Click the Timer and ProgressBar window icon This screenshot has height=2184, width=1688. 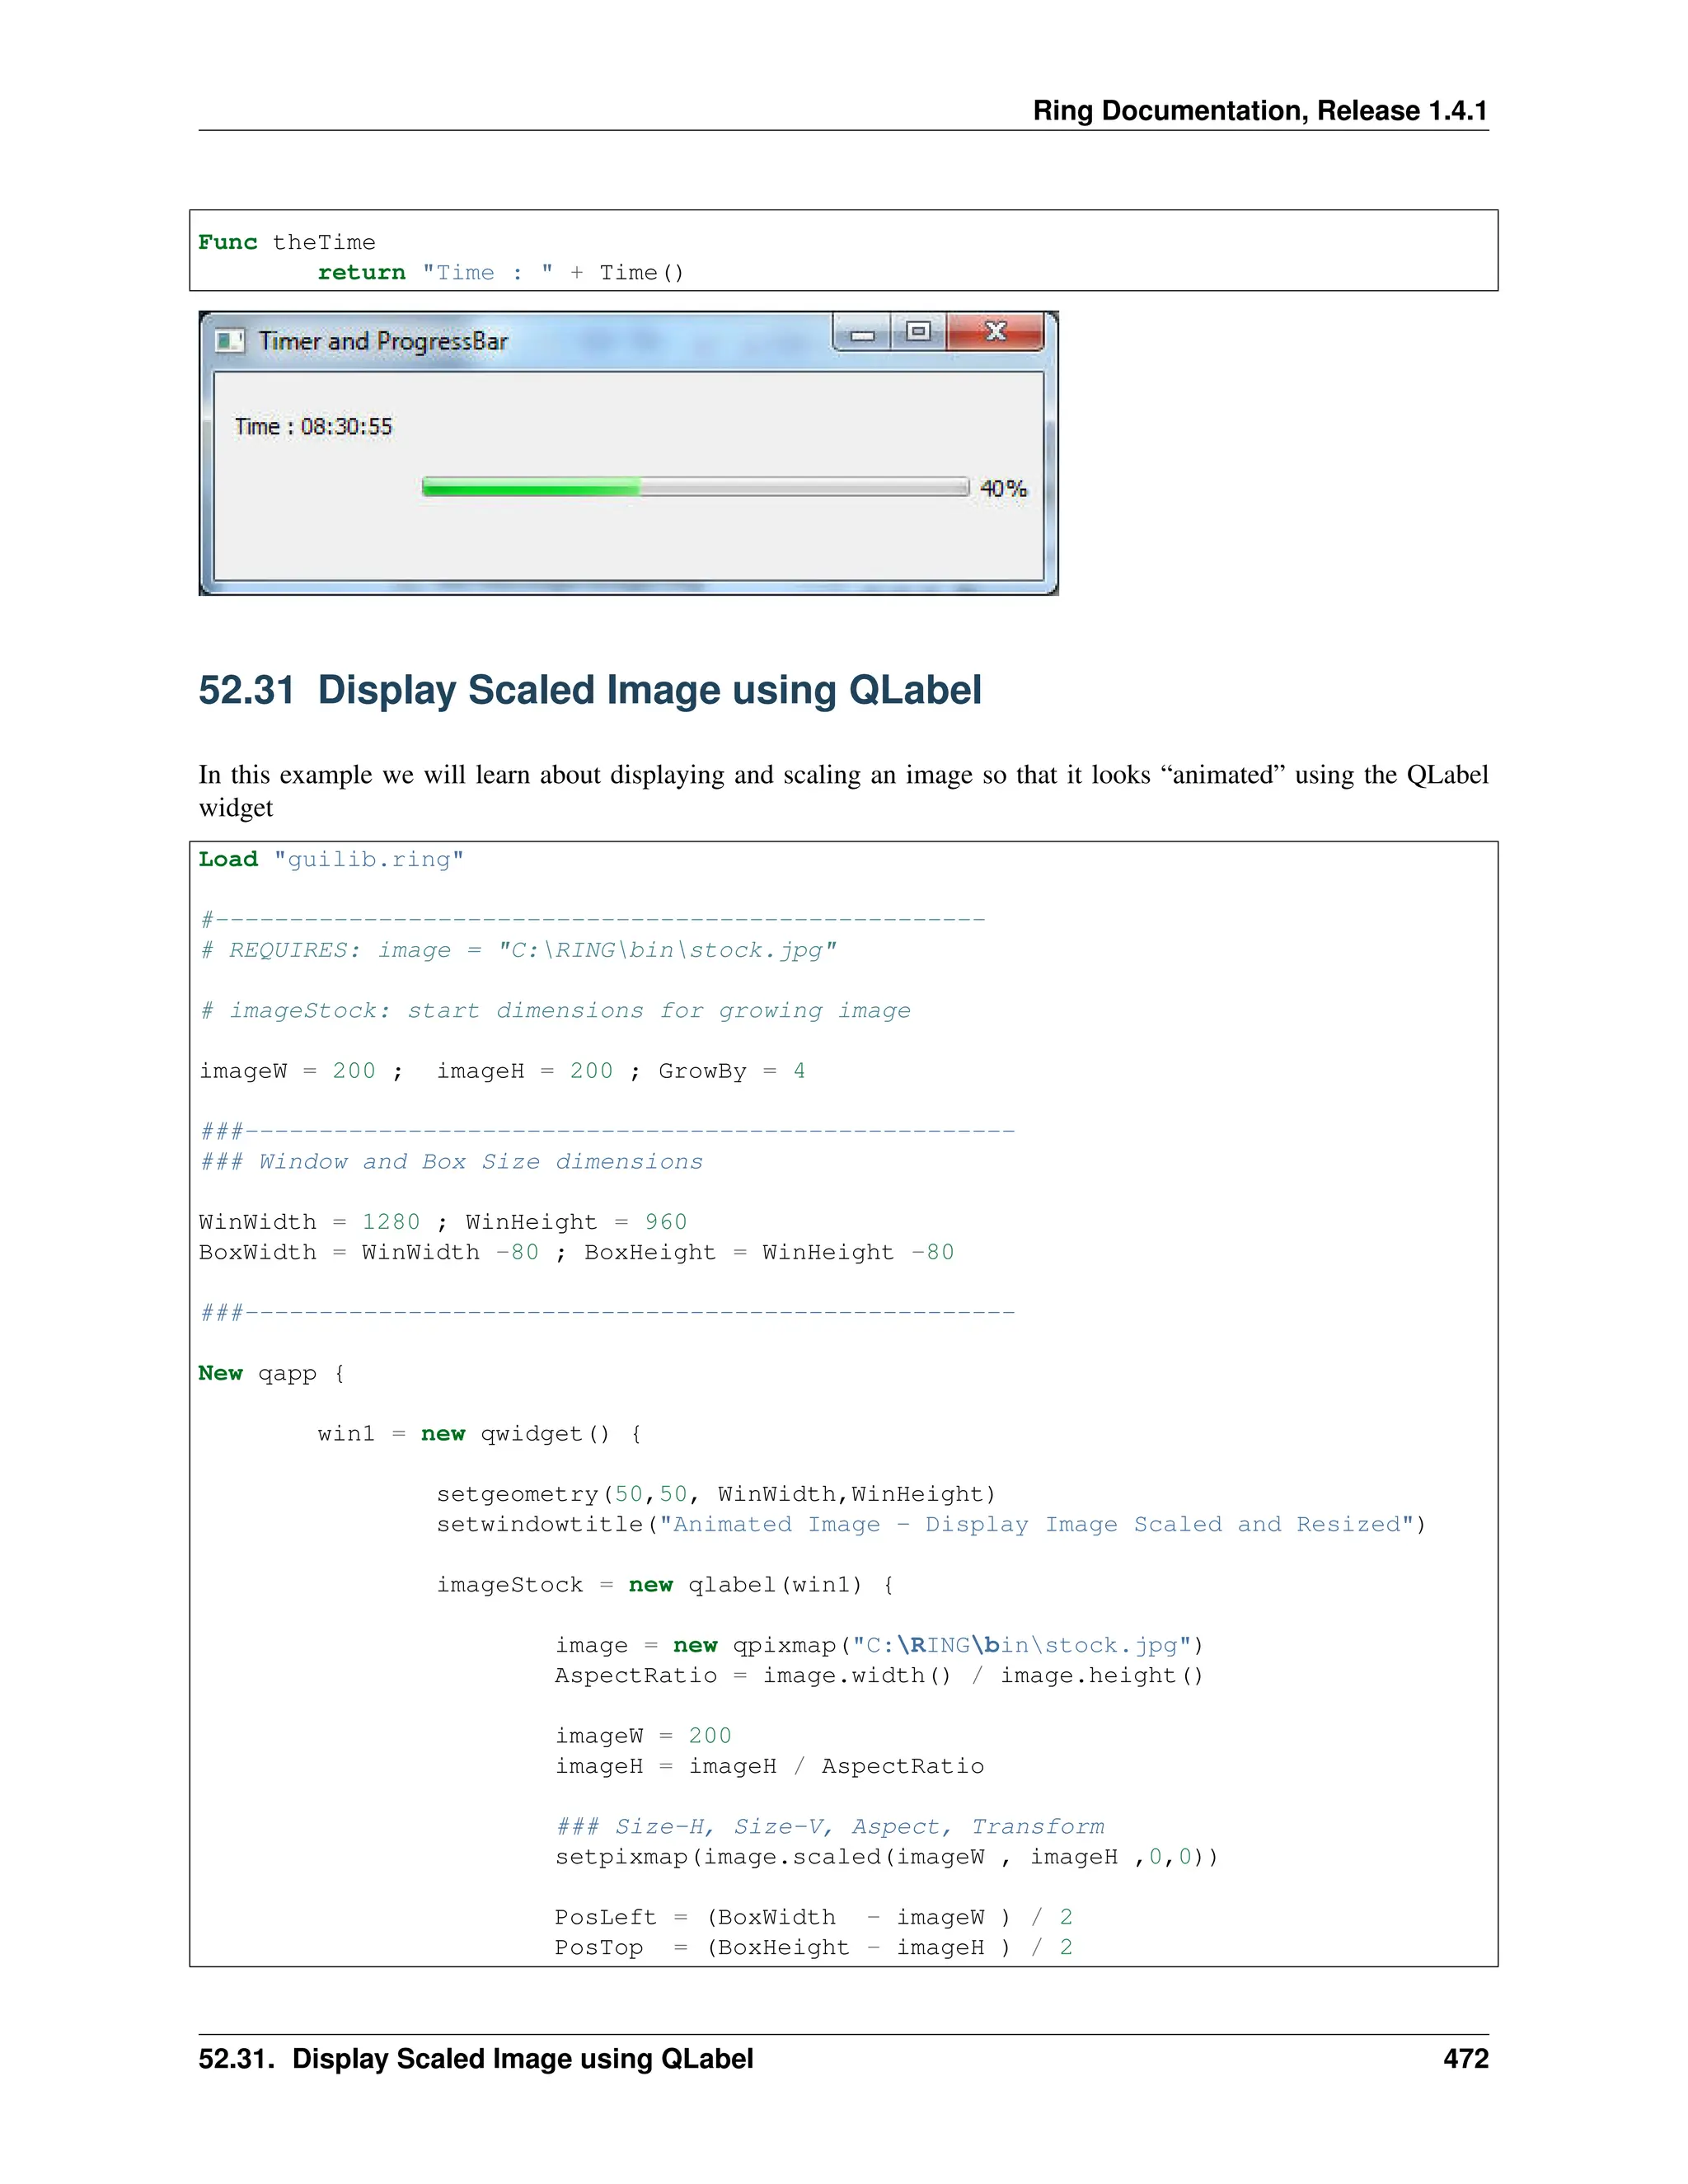(x=229, y=341)
